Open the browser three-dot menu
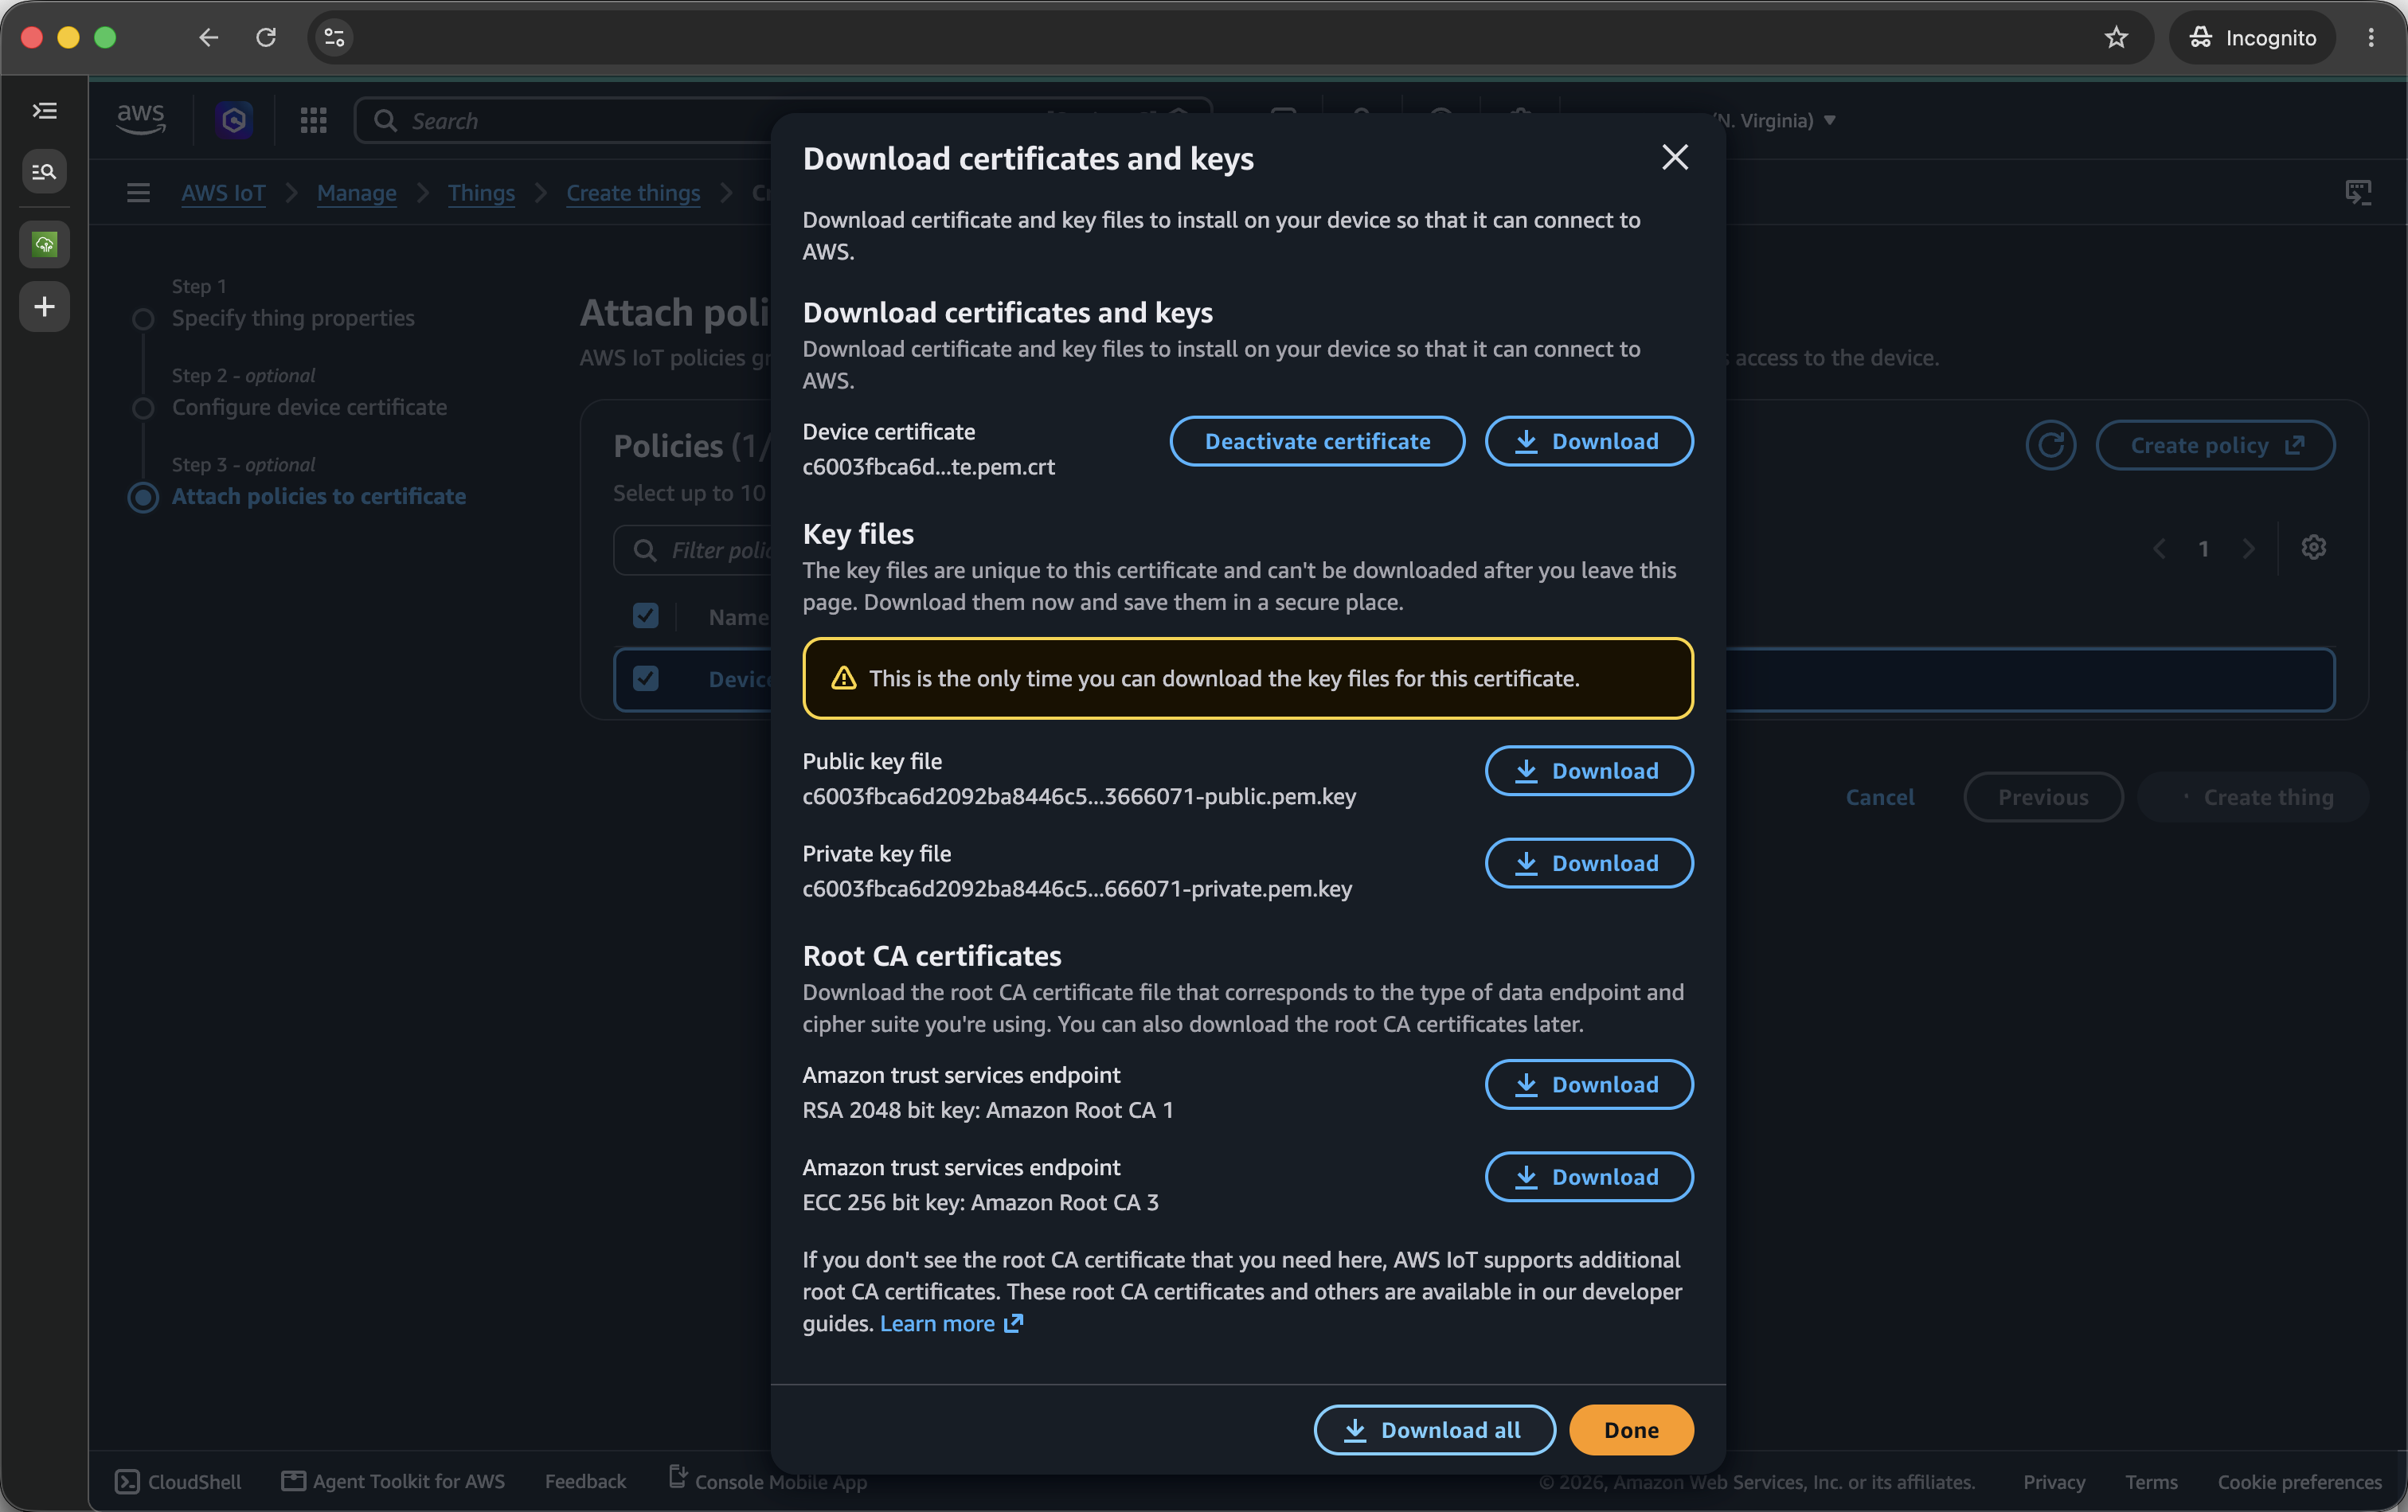This screenshot has width=2408, height=1512. click(2371, 37)
